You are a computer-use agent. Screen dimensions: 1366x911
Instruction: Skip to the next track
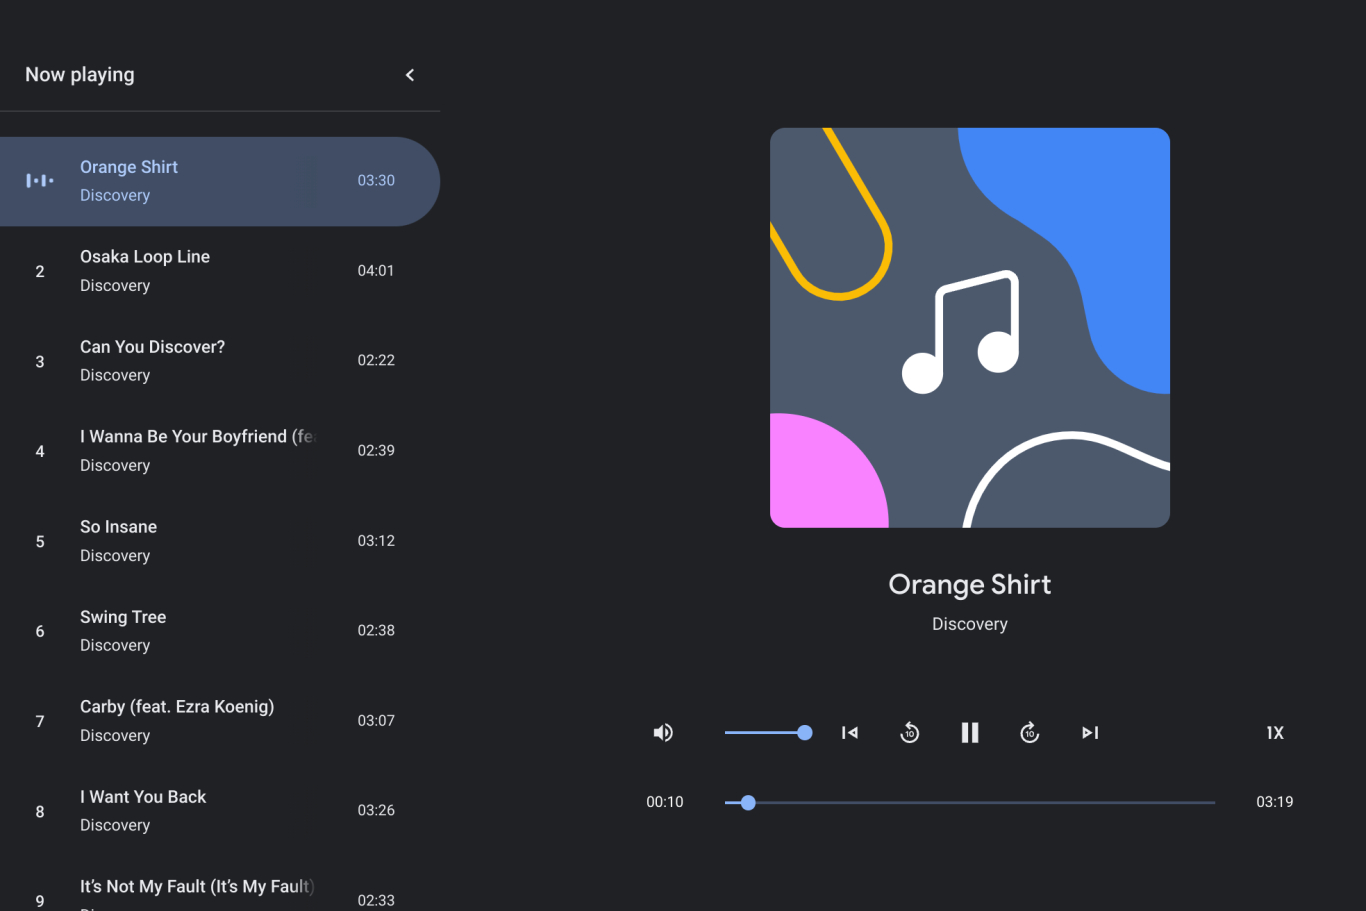1090,733
